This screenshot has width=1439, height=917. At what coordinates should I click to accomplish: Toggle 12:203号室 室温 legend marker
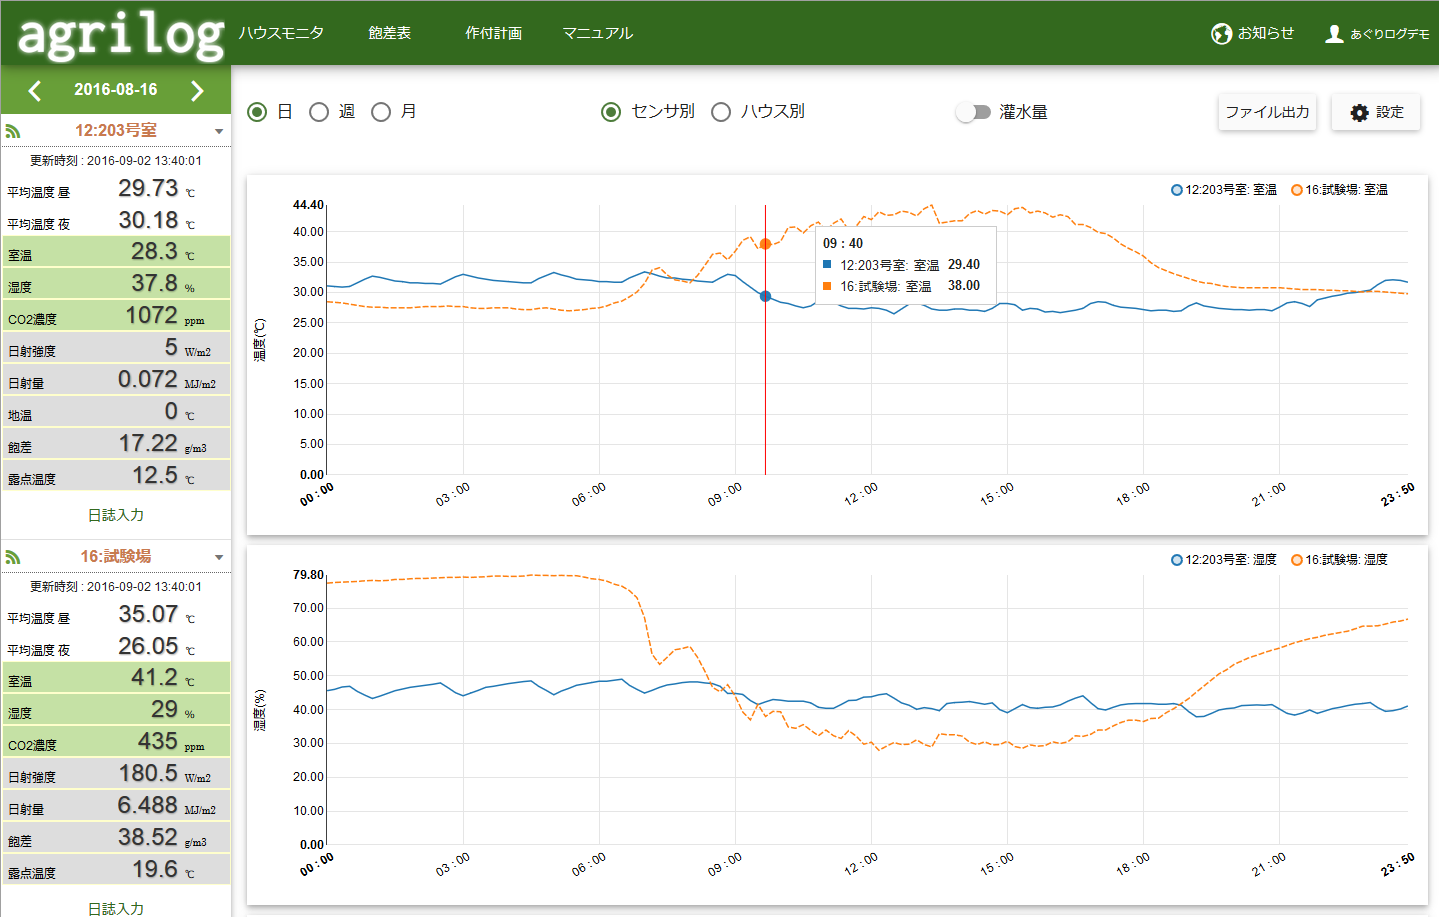(x=1177, y=190)
